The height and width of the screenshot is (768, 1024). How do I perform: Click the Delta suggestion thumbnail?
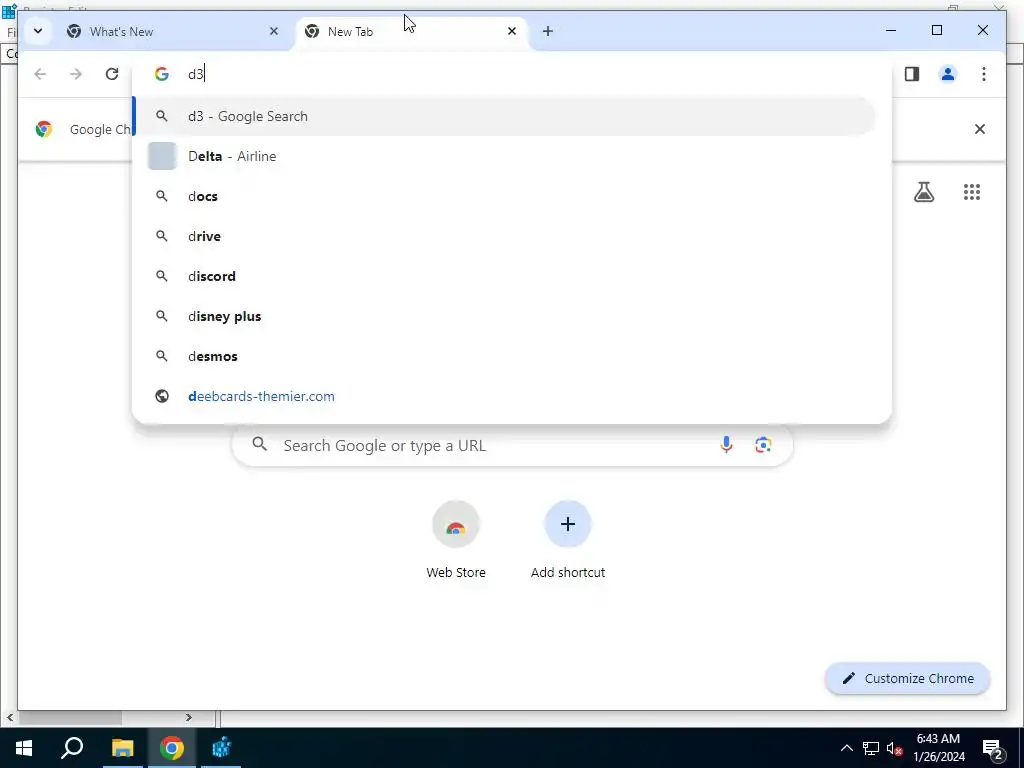click(x=162, y=156)
